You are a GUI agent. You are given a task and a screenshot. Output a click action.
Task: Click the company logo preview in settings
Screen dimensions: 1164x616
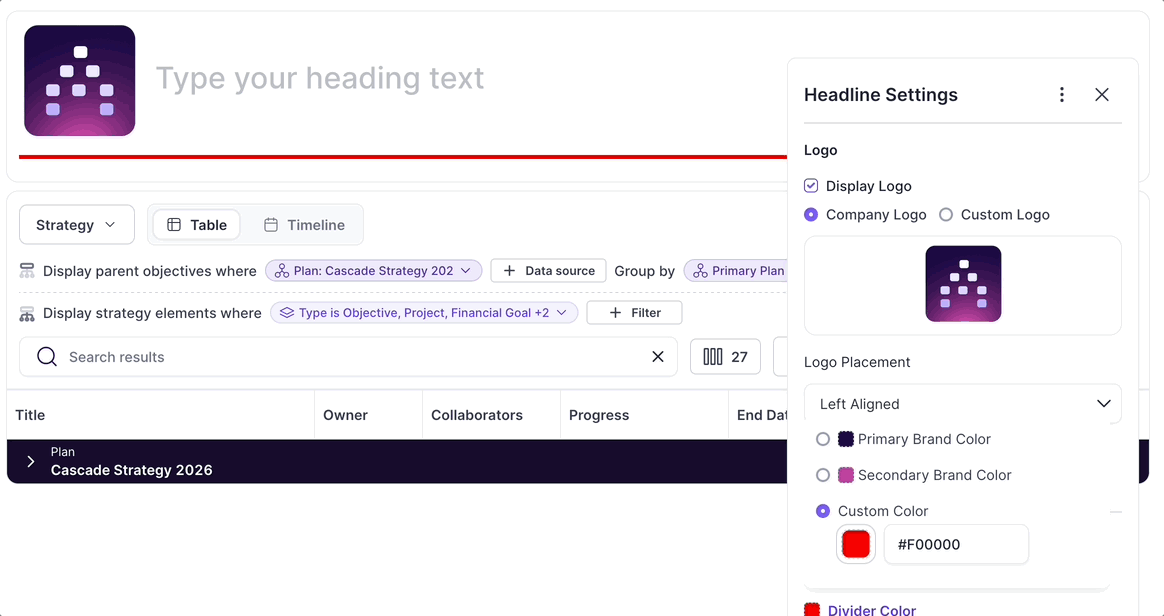click(963, 284)
